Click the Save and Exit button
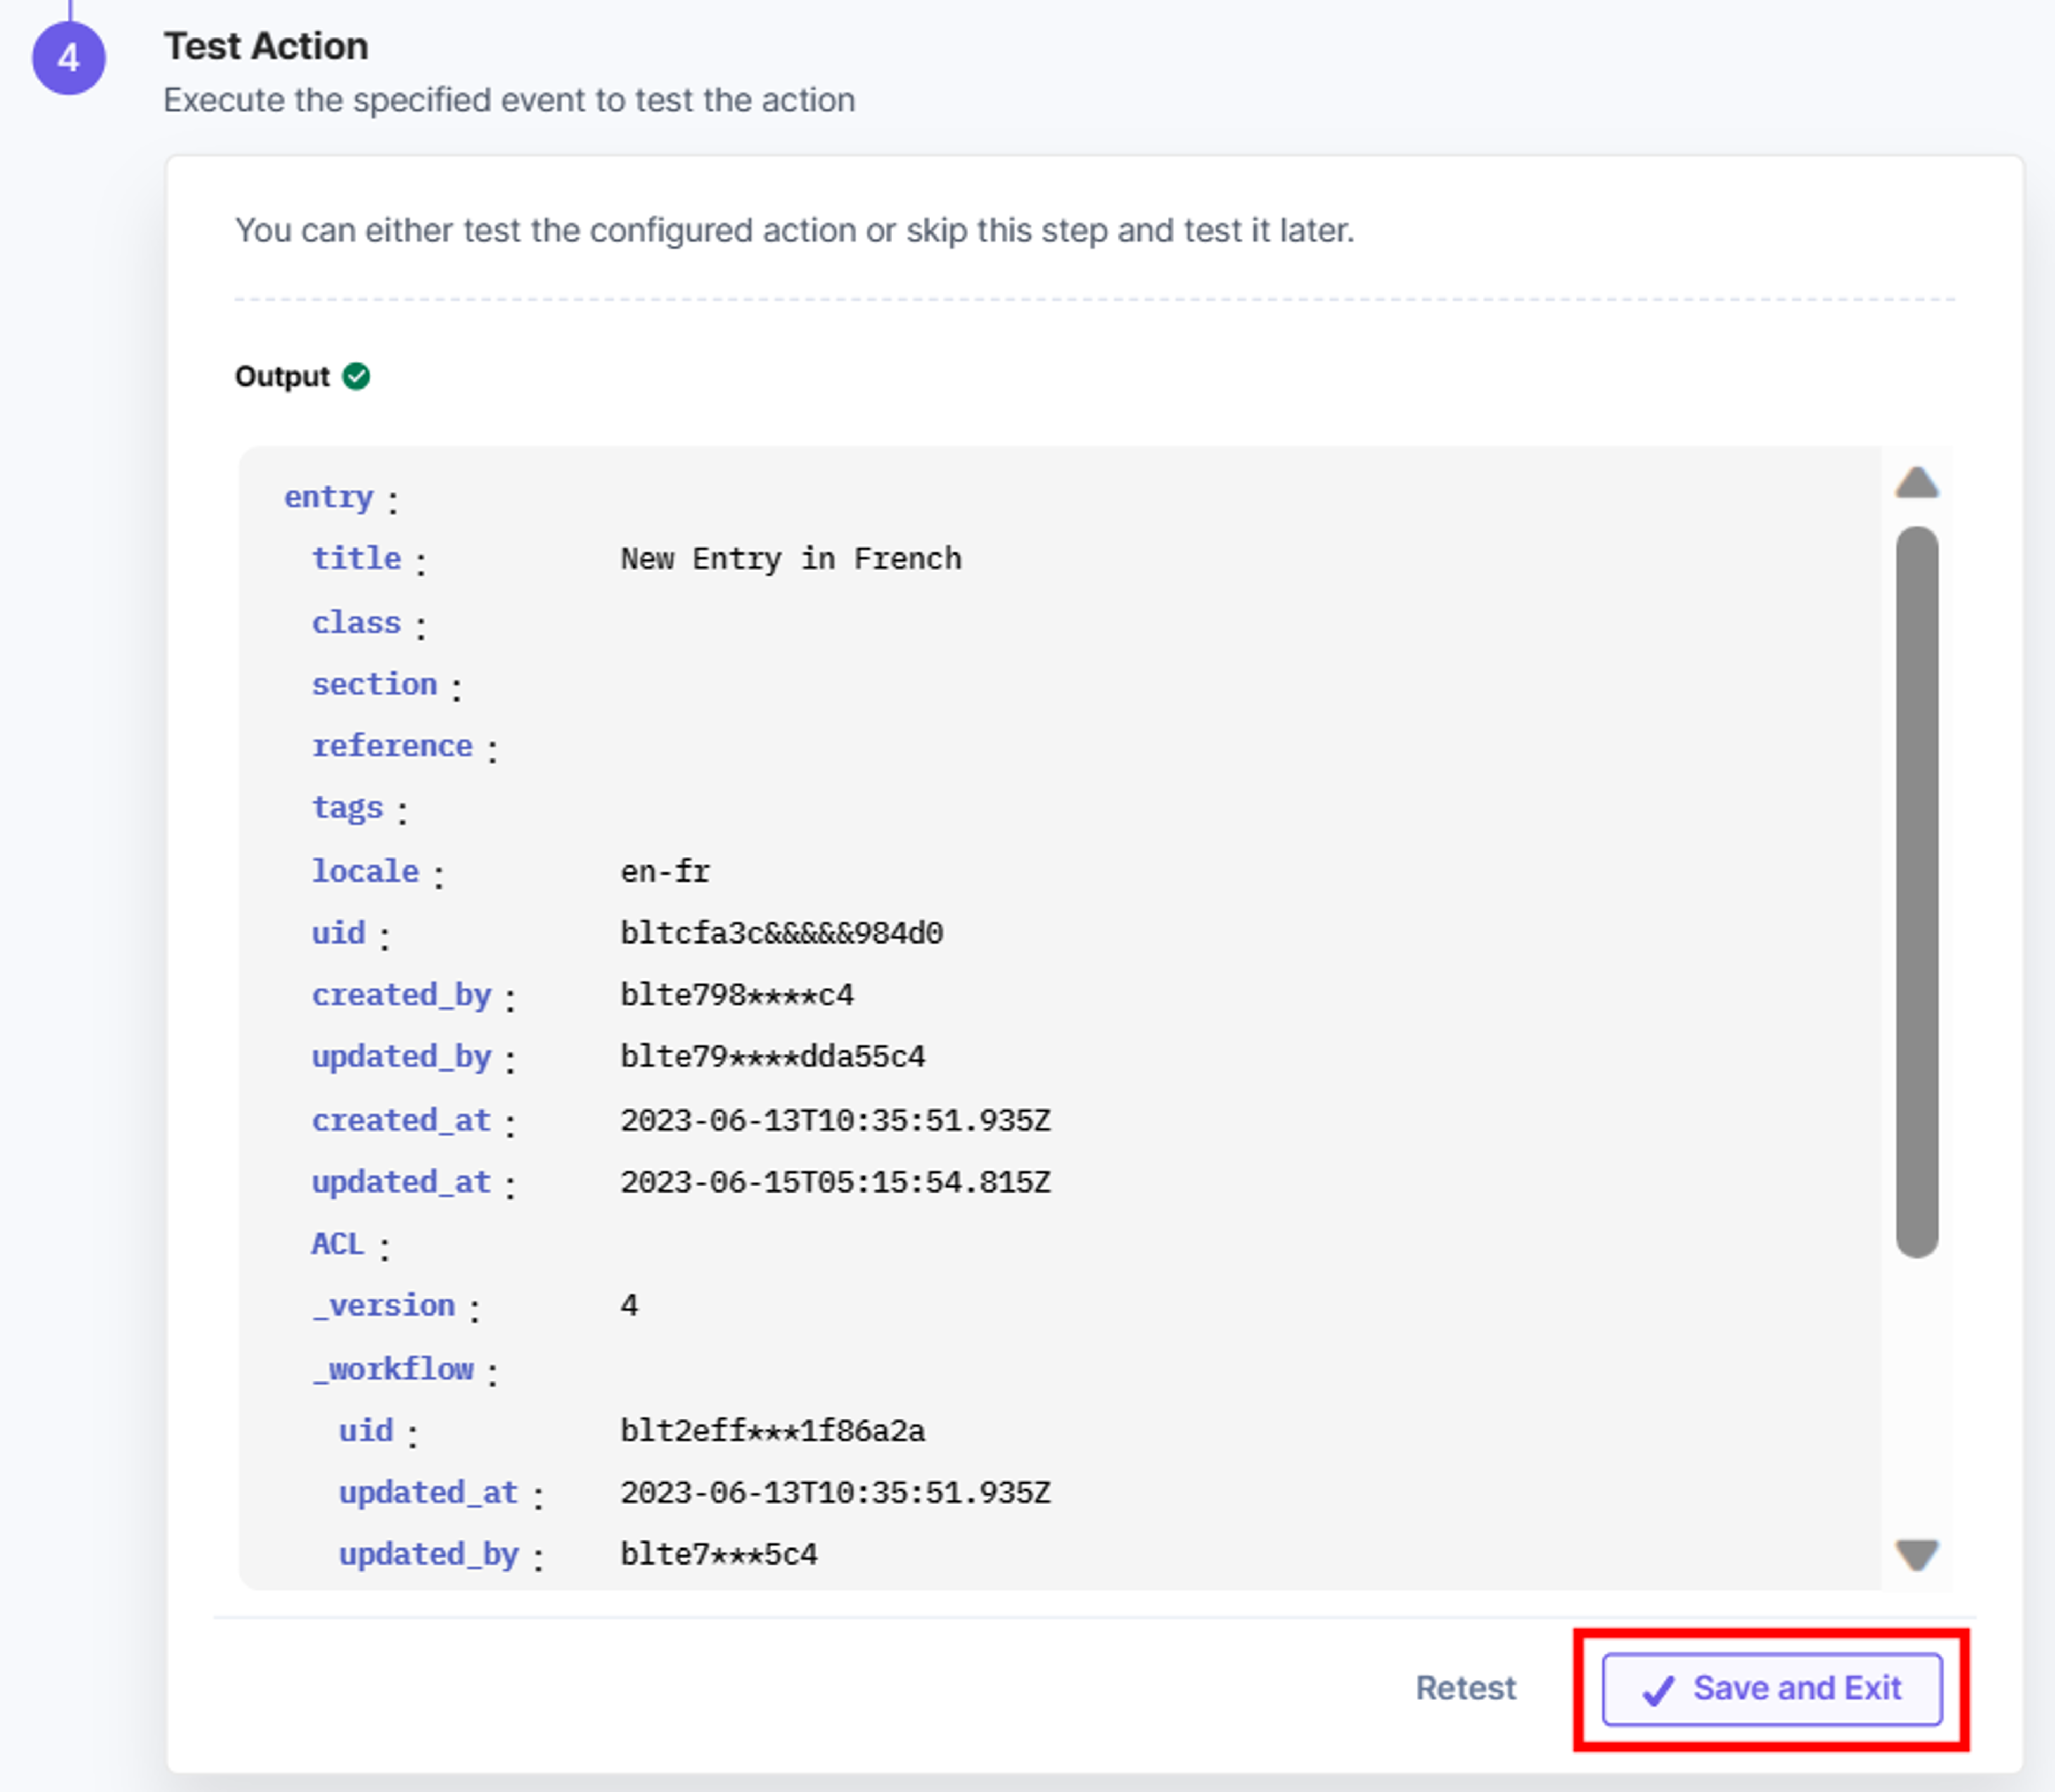This screenshot has height=1792, width=2055. [1771, 1688]
